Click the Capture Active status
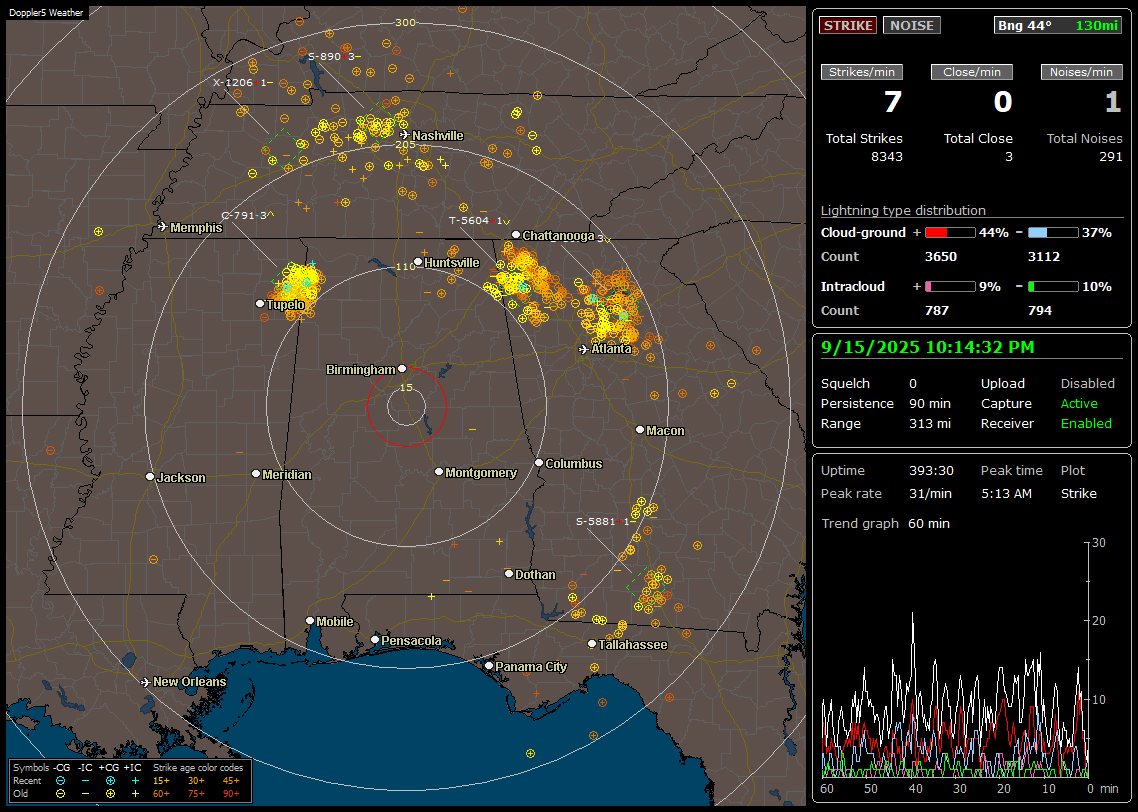 click(x=1078, y=403)
